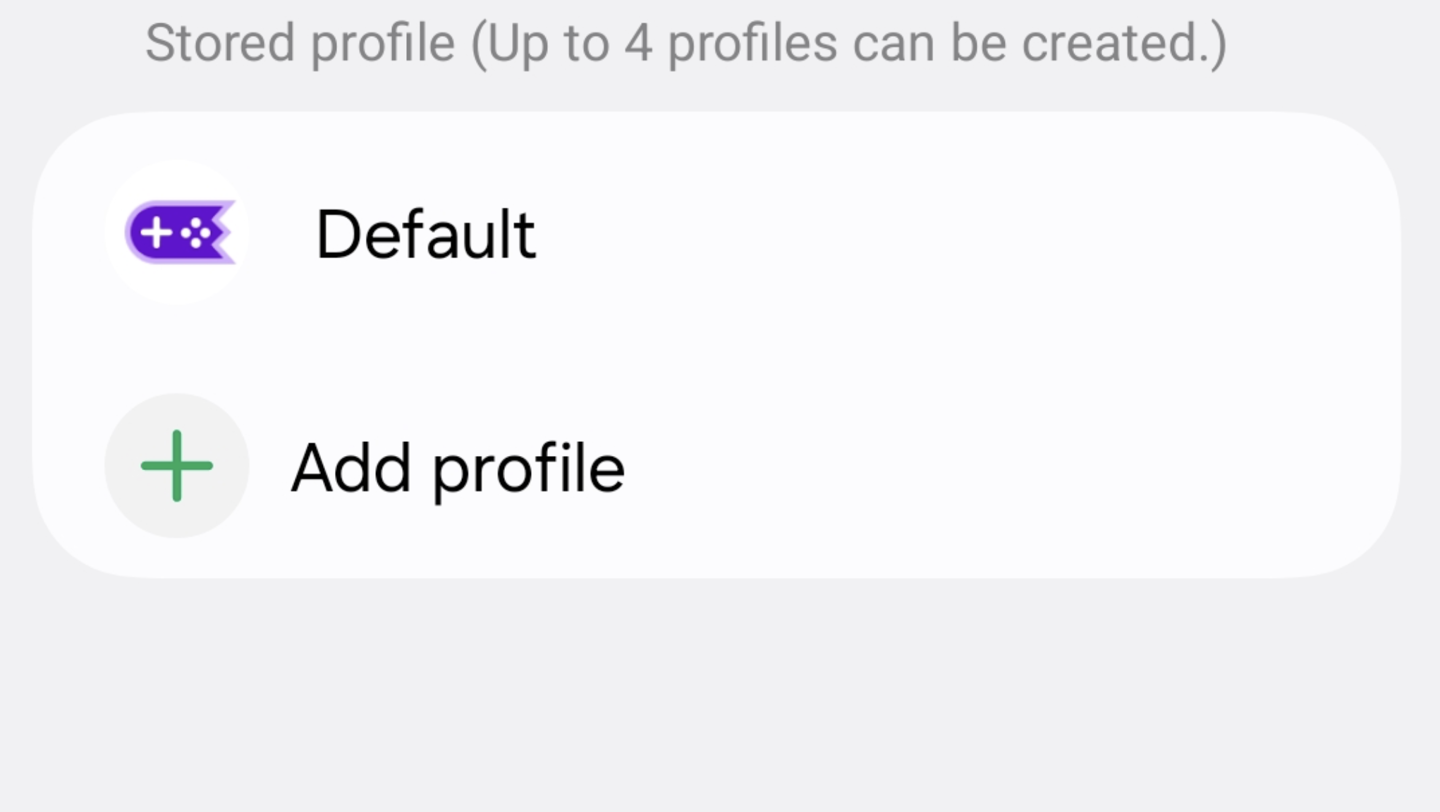Hit the green cross add icon

(177, 466)
